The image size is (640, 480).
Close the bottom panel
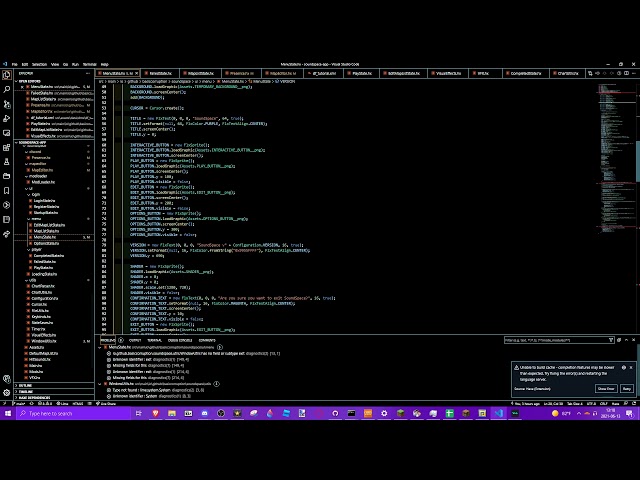[x=633, y=340]
